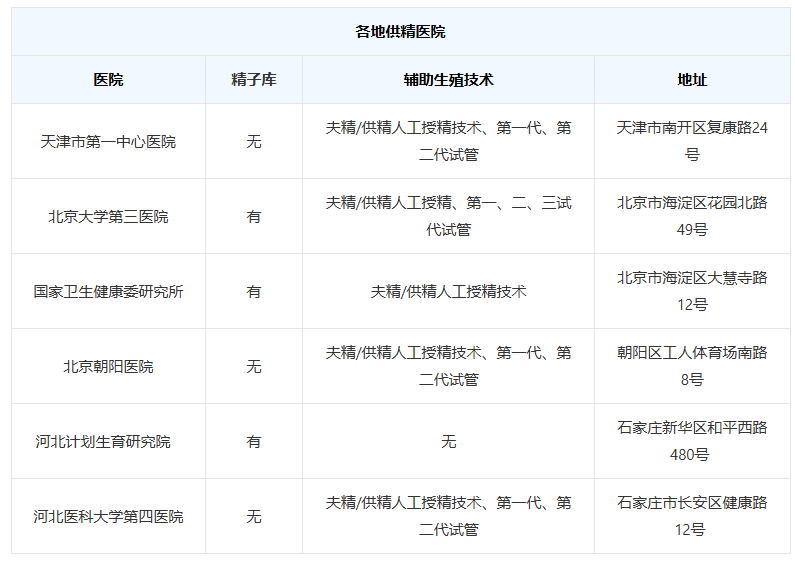Click the table title 各地供精医院
Viewport: 795px width, 562px height.
tap(400, 32)
